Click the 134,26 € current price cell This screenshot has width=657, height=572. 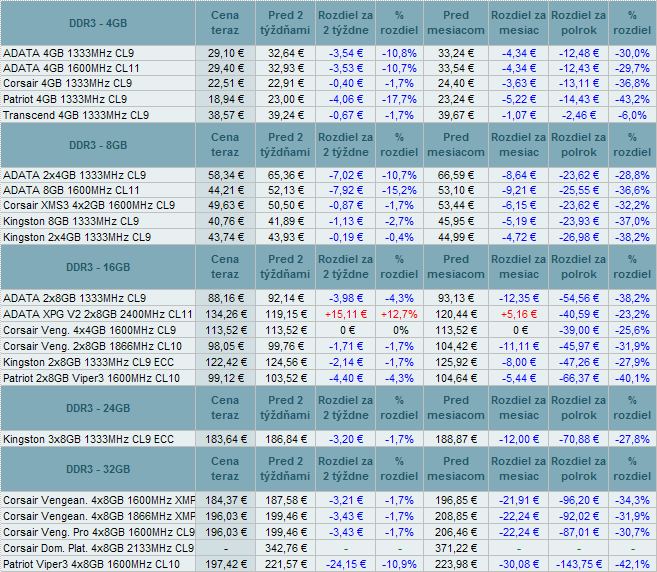click(x=226, y=314)
